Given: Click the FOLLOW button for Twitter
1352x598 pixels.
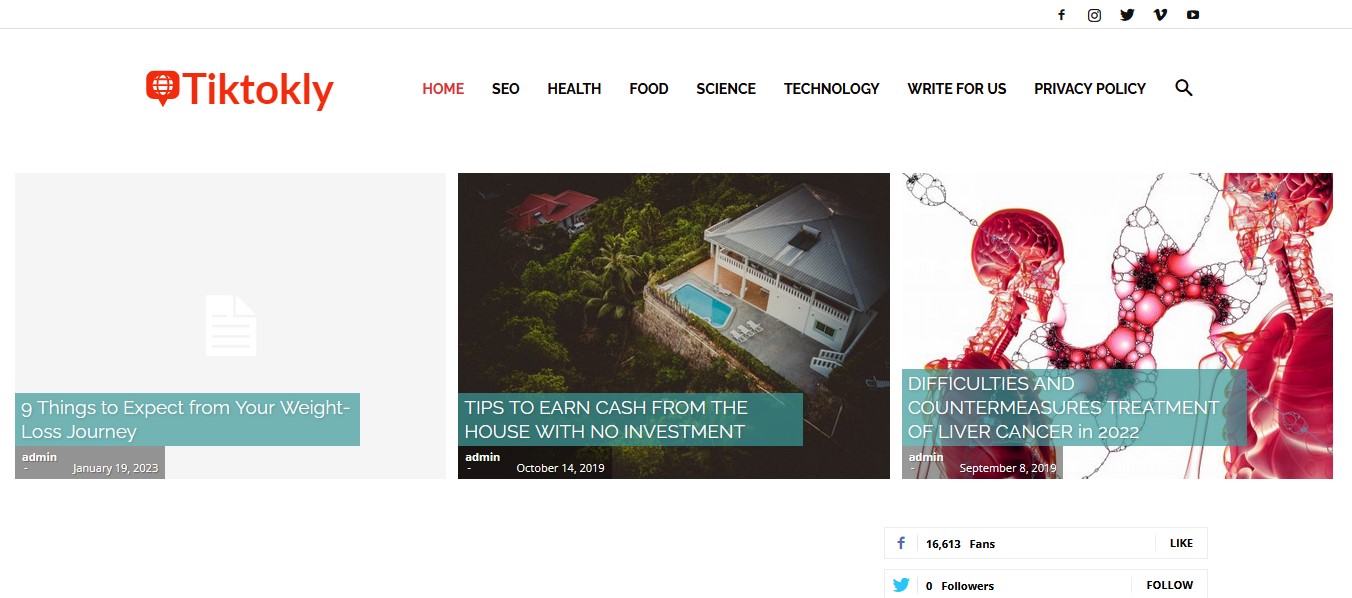Looking at the screenshot, I should (x=1170, y=585).
